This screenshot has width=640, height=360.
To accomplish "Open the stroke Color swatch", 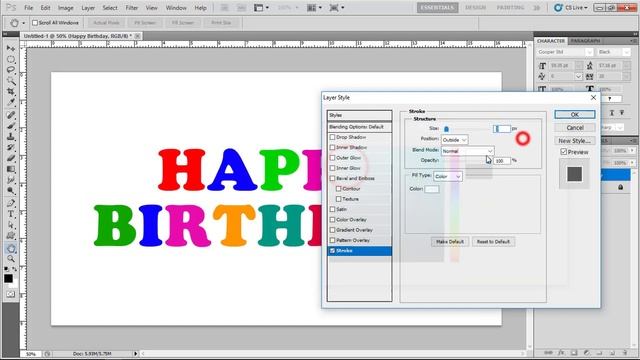I will [x=432, y=189].
